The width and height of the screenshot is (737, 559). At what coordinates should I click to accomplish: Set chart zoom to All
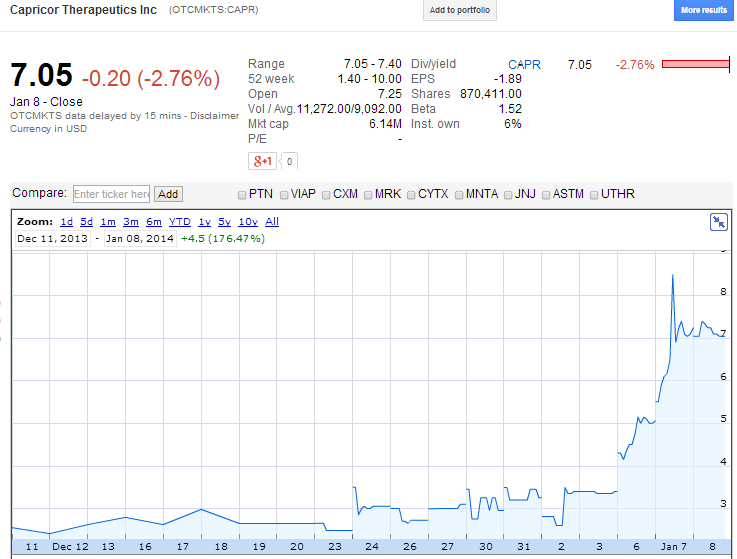coord(272,221)
